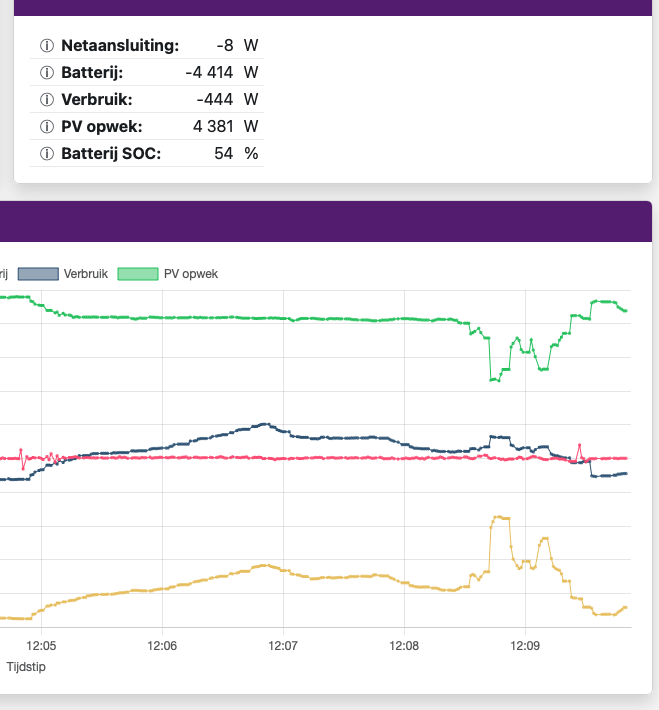The width and height of the screenshot is (659, 710).
Task: Click the 12:08 time axis label
Action: point(404,645)
